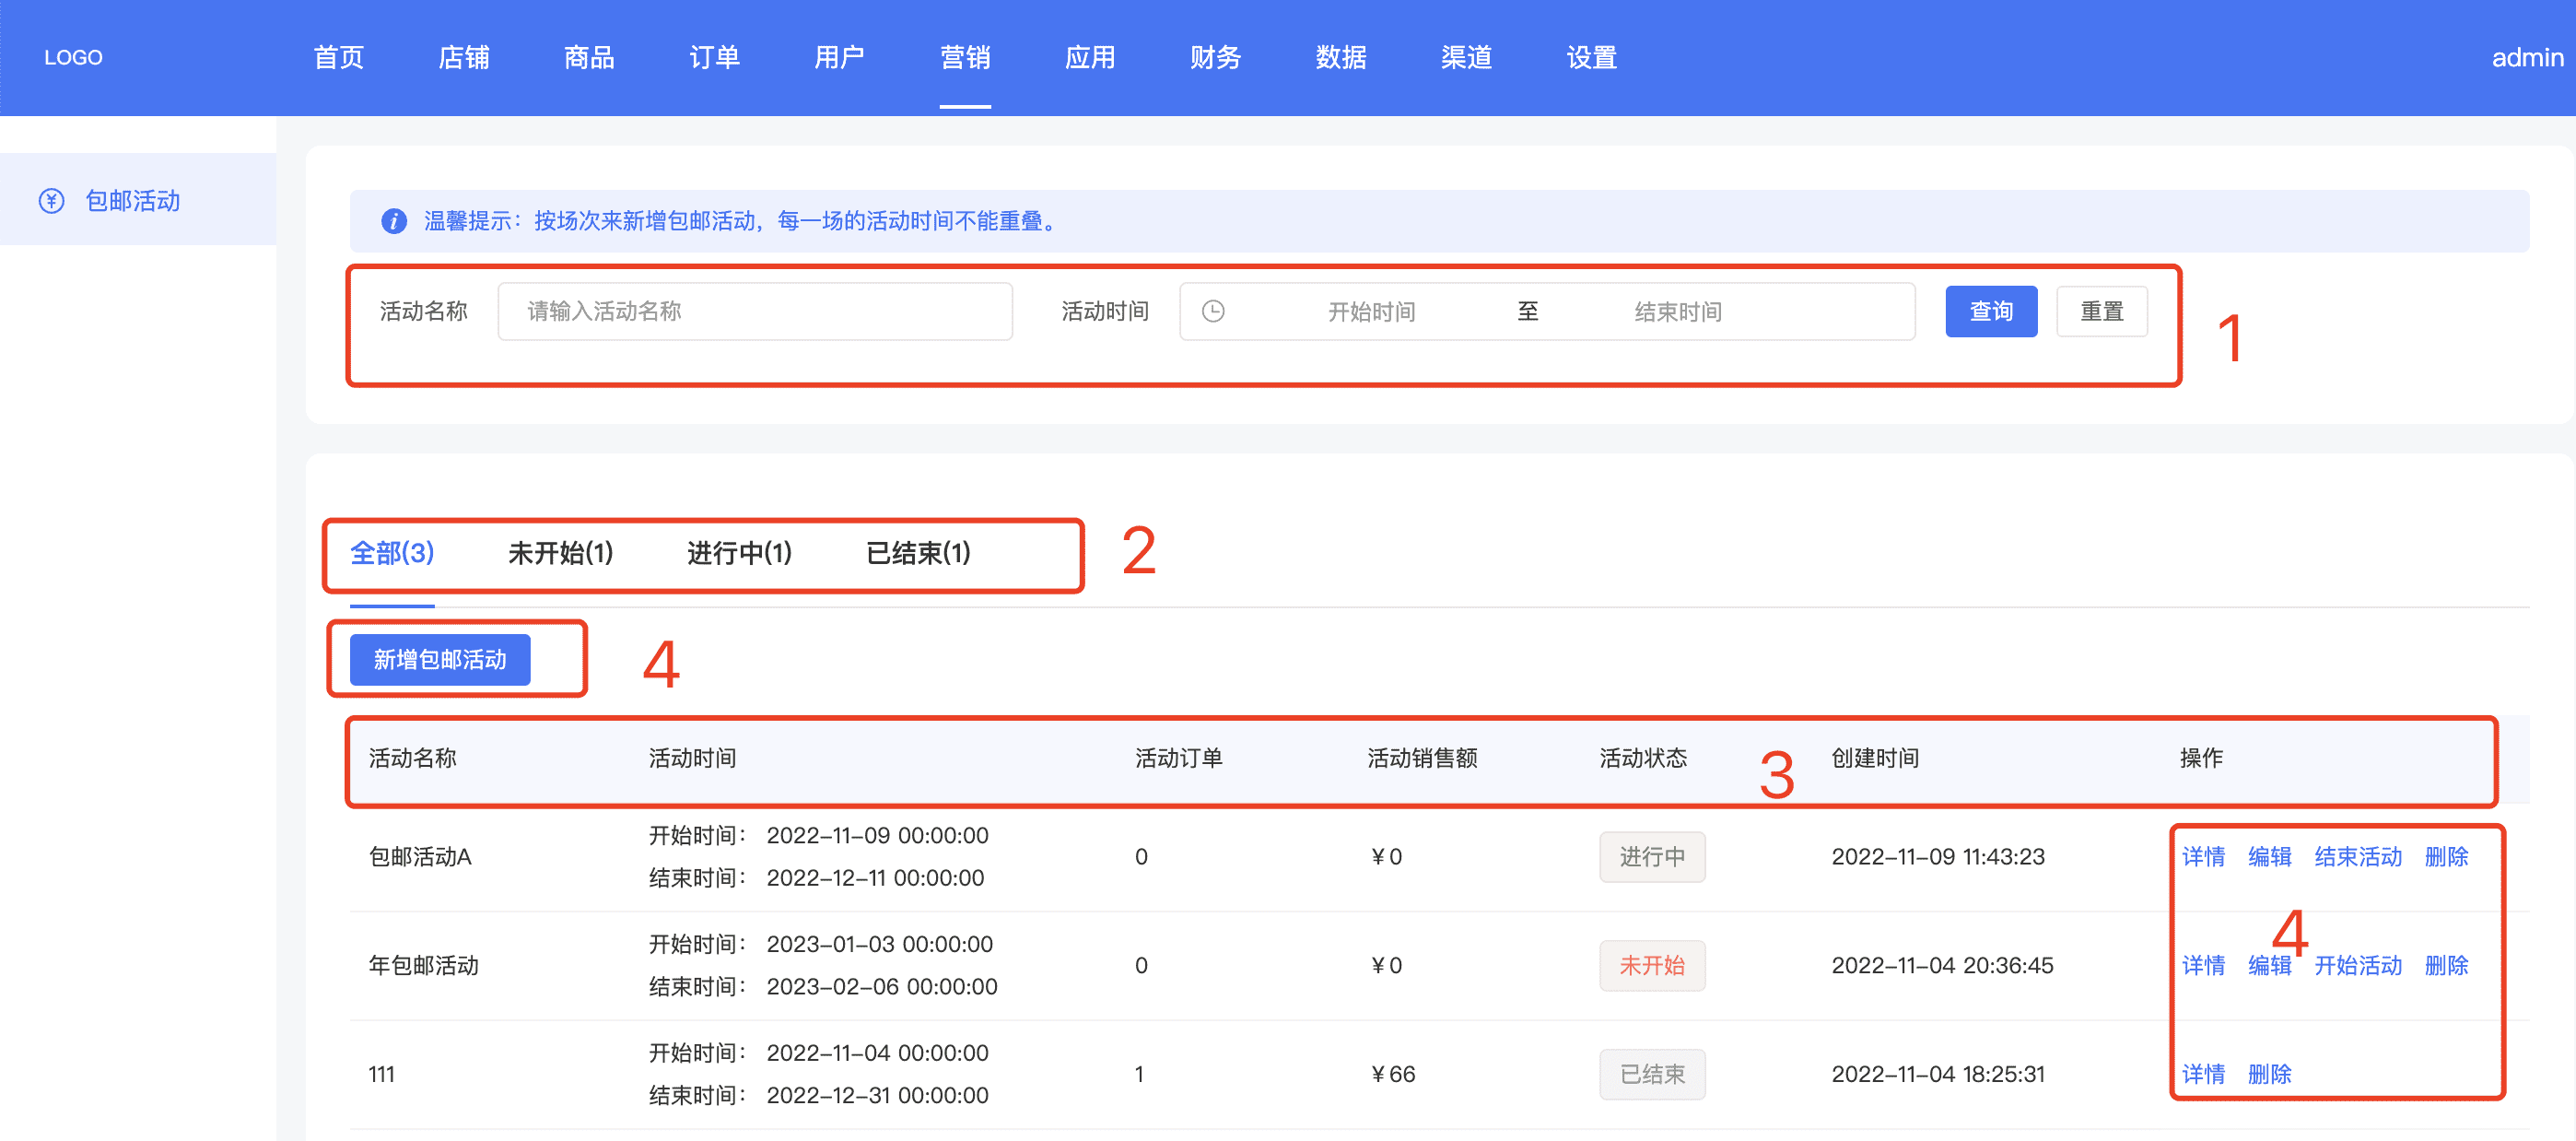Screen dimensions: 2576x1141
Task: Click creation time 2022-11-04 18:25:31
Action: 1937,1075
